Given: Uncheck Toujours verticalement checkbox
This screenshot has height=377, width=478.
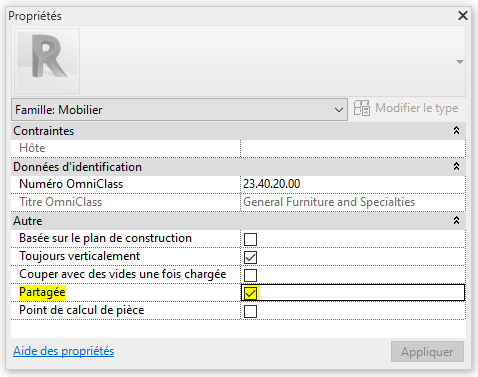Looking at the screenshot, I should coord(250,257).
